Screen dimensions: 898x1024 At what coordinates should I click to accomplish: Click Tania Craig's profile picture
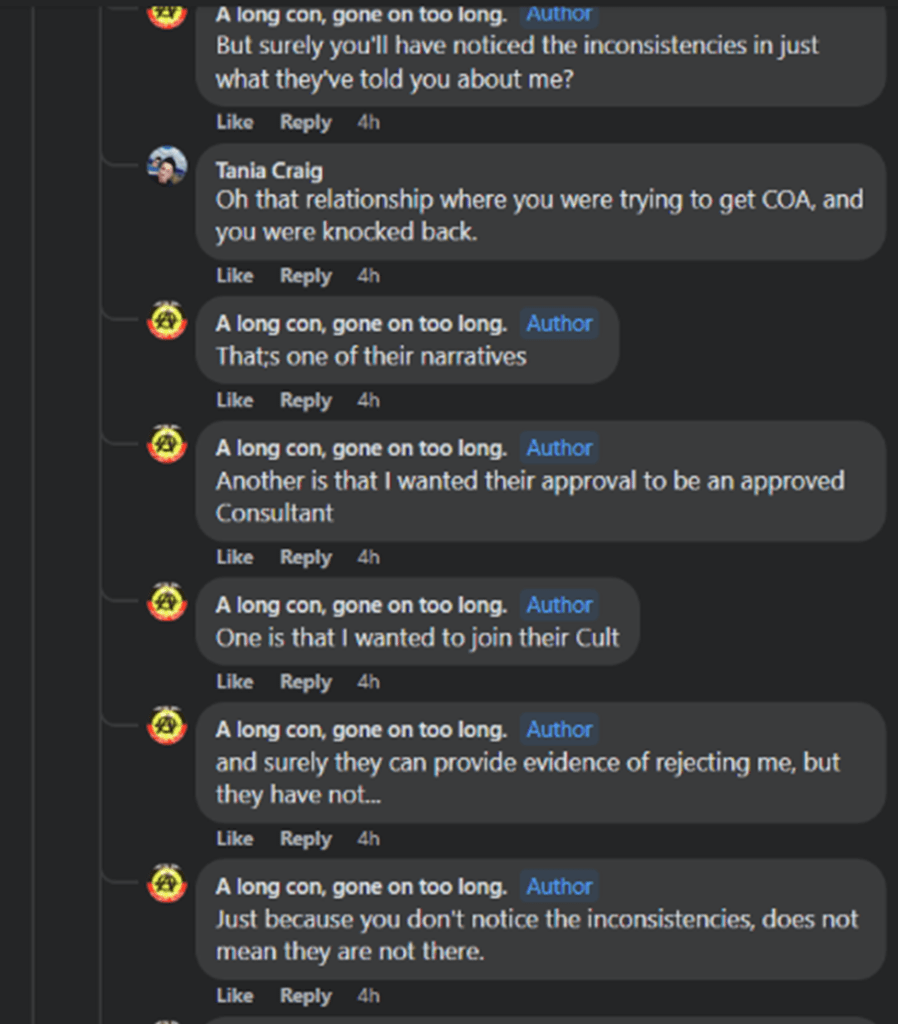tap(167, 166)
